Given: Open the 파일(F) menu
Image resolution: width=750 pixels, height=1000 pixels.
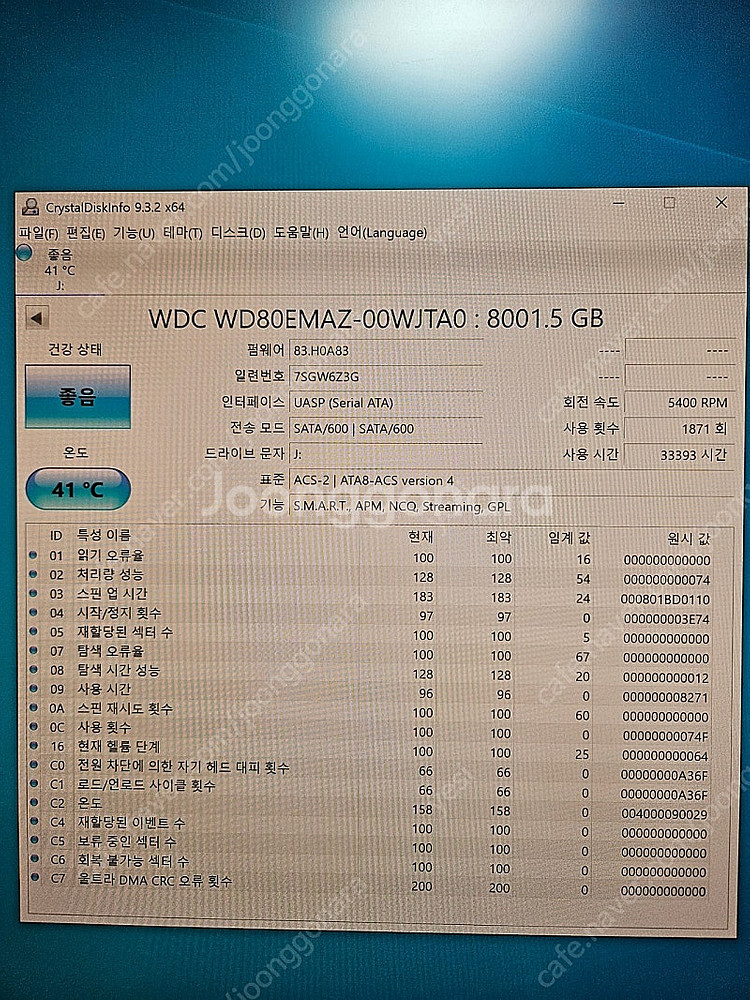Looking at the screenshot, I should [39, 233].
